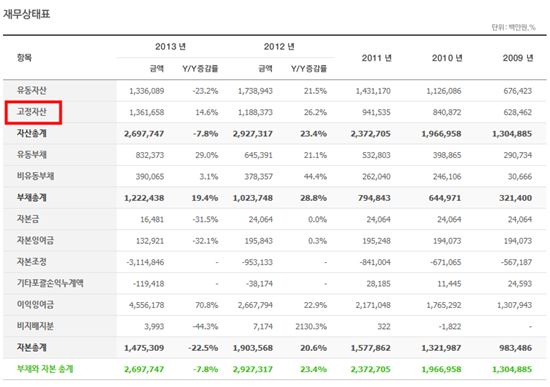
Task: Click the 1,126,086 cell
Action: pyautogui.click(x=444, y=91)
